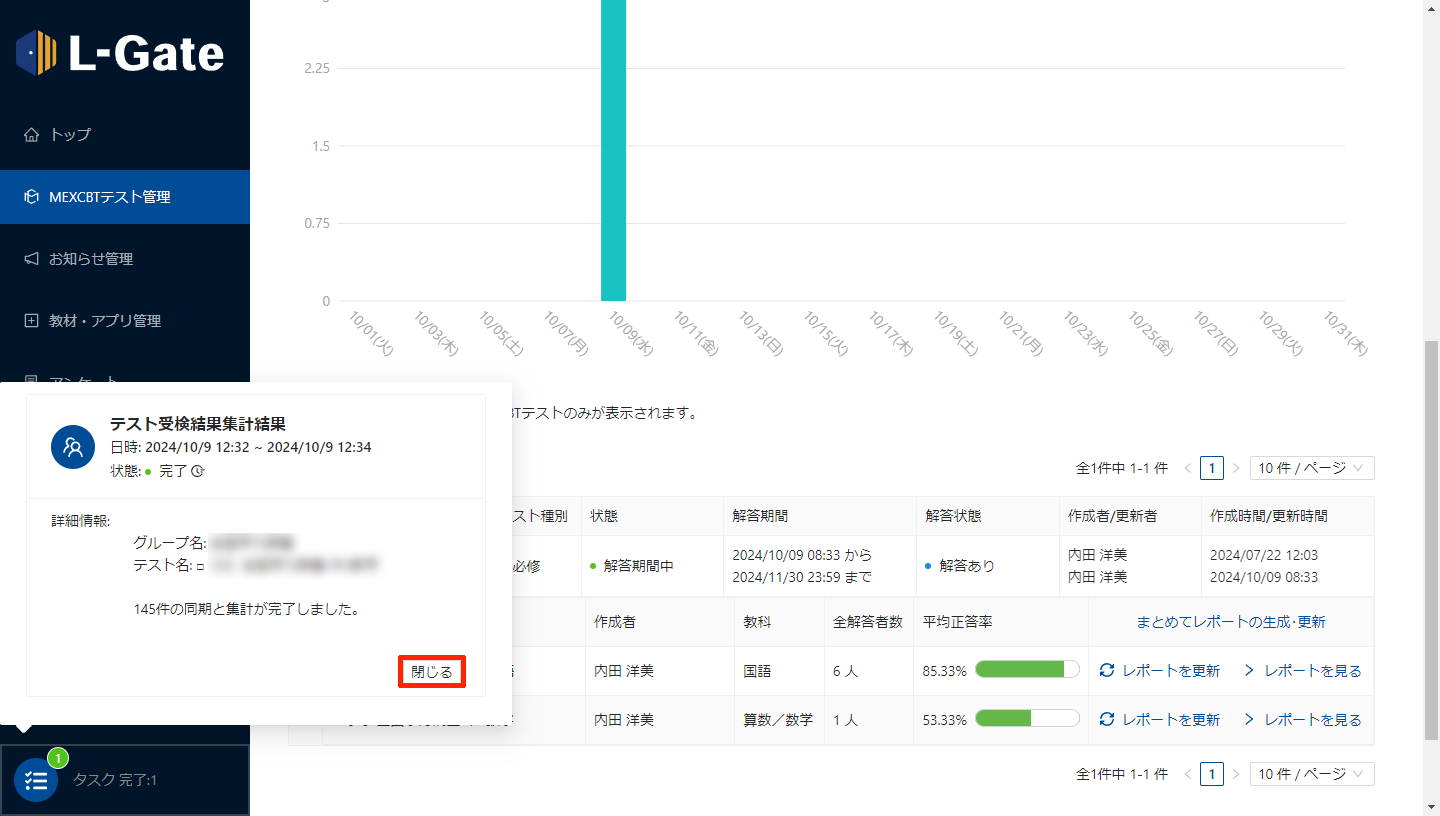
Task: Click the teal bar in the chart
Action: [x=613, y=150]
